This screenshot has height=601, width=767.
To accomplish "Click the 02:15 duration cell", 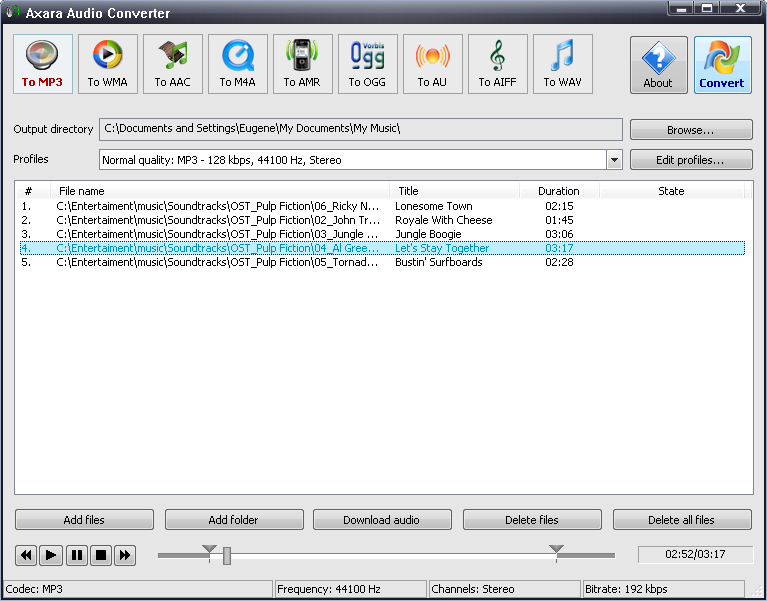I will 559,206.
